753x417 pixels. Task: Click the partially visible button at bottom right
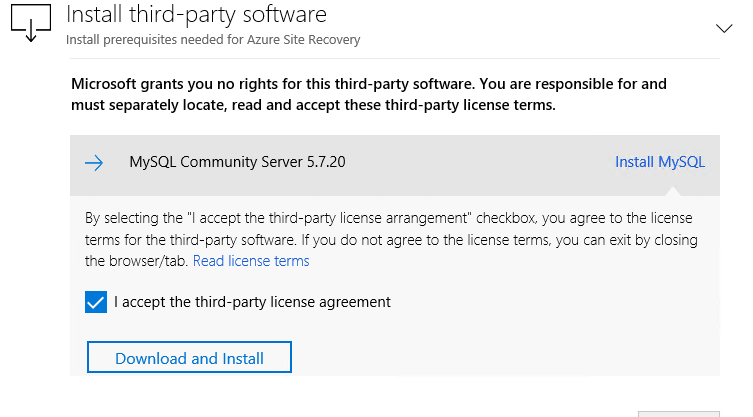679,414
